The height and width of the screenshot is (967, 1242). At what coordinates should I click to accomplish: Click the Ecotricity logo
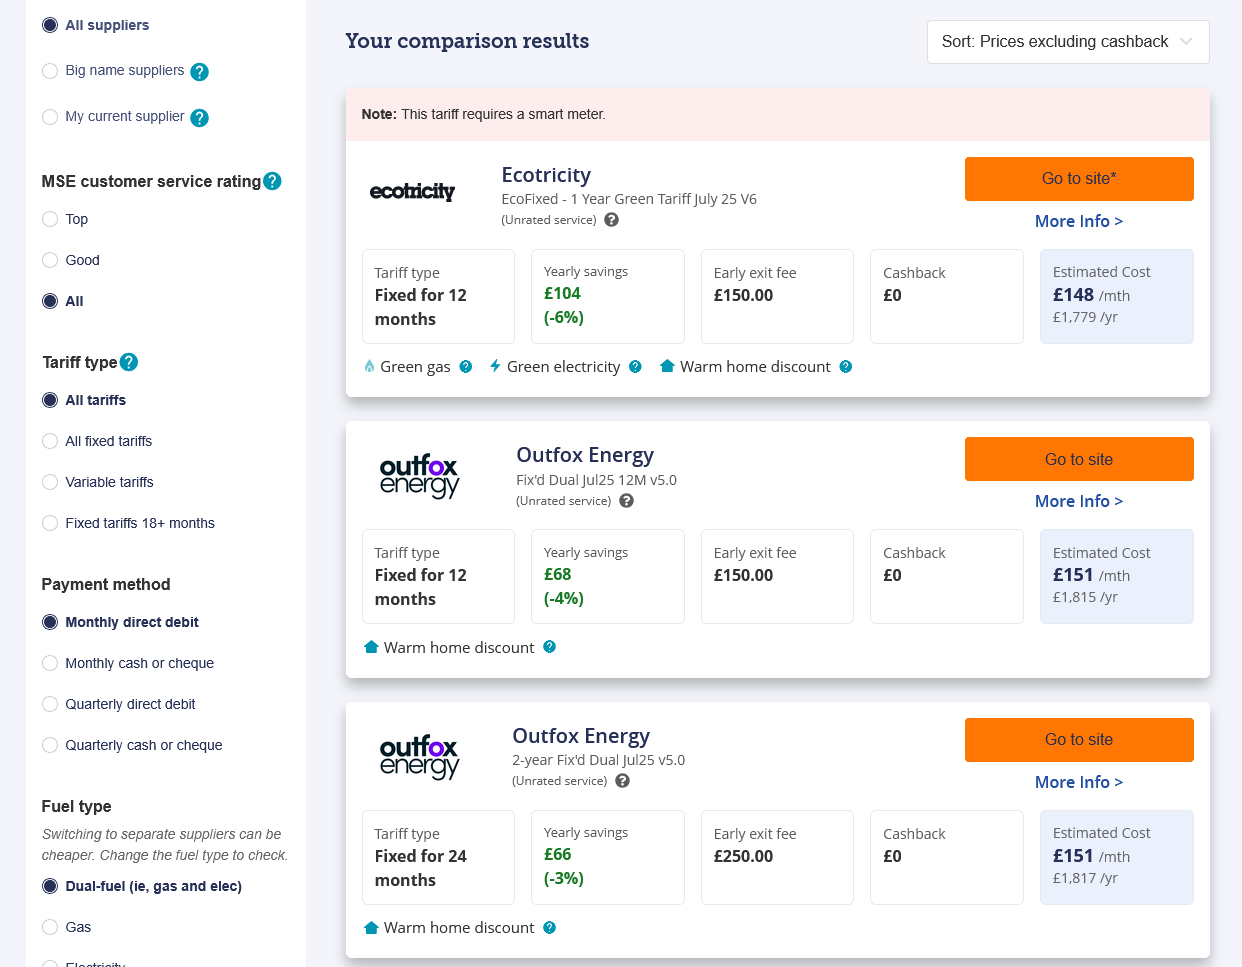412,191
